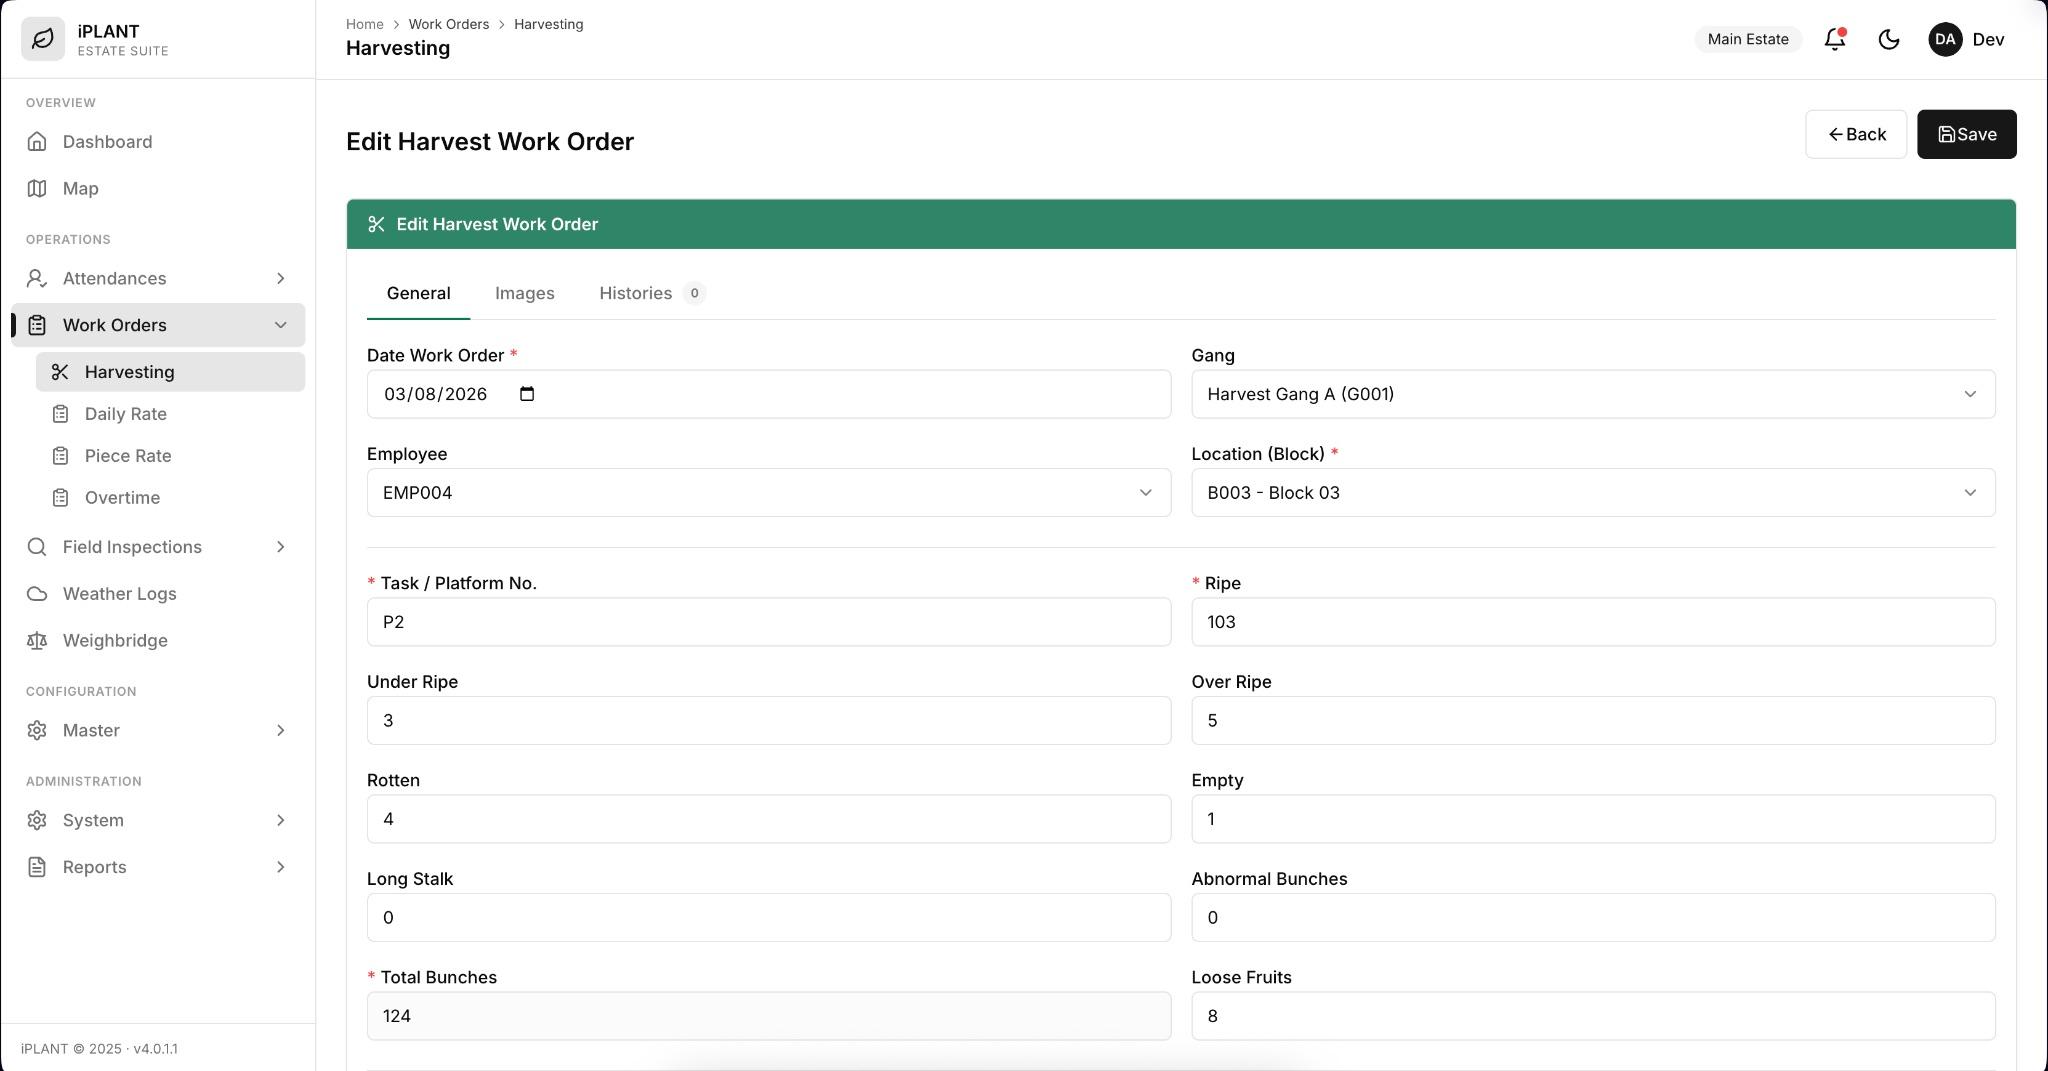Click the Reports document icon
The height and width of the screenshot is (1071, 2048).
tap(37, 867)
